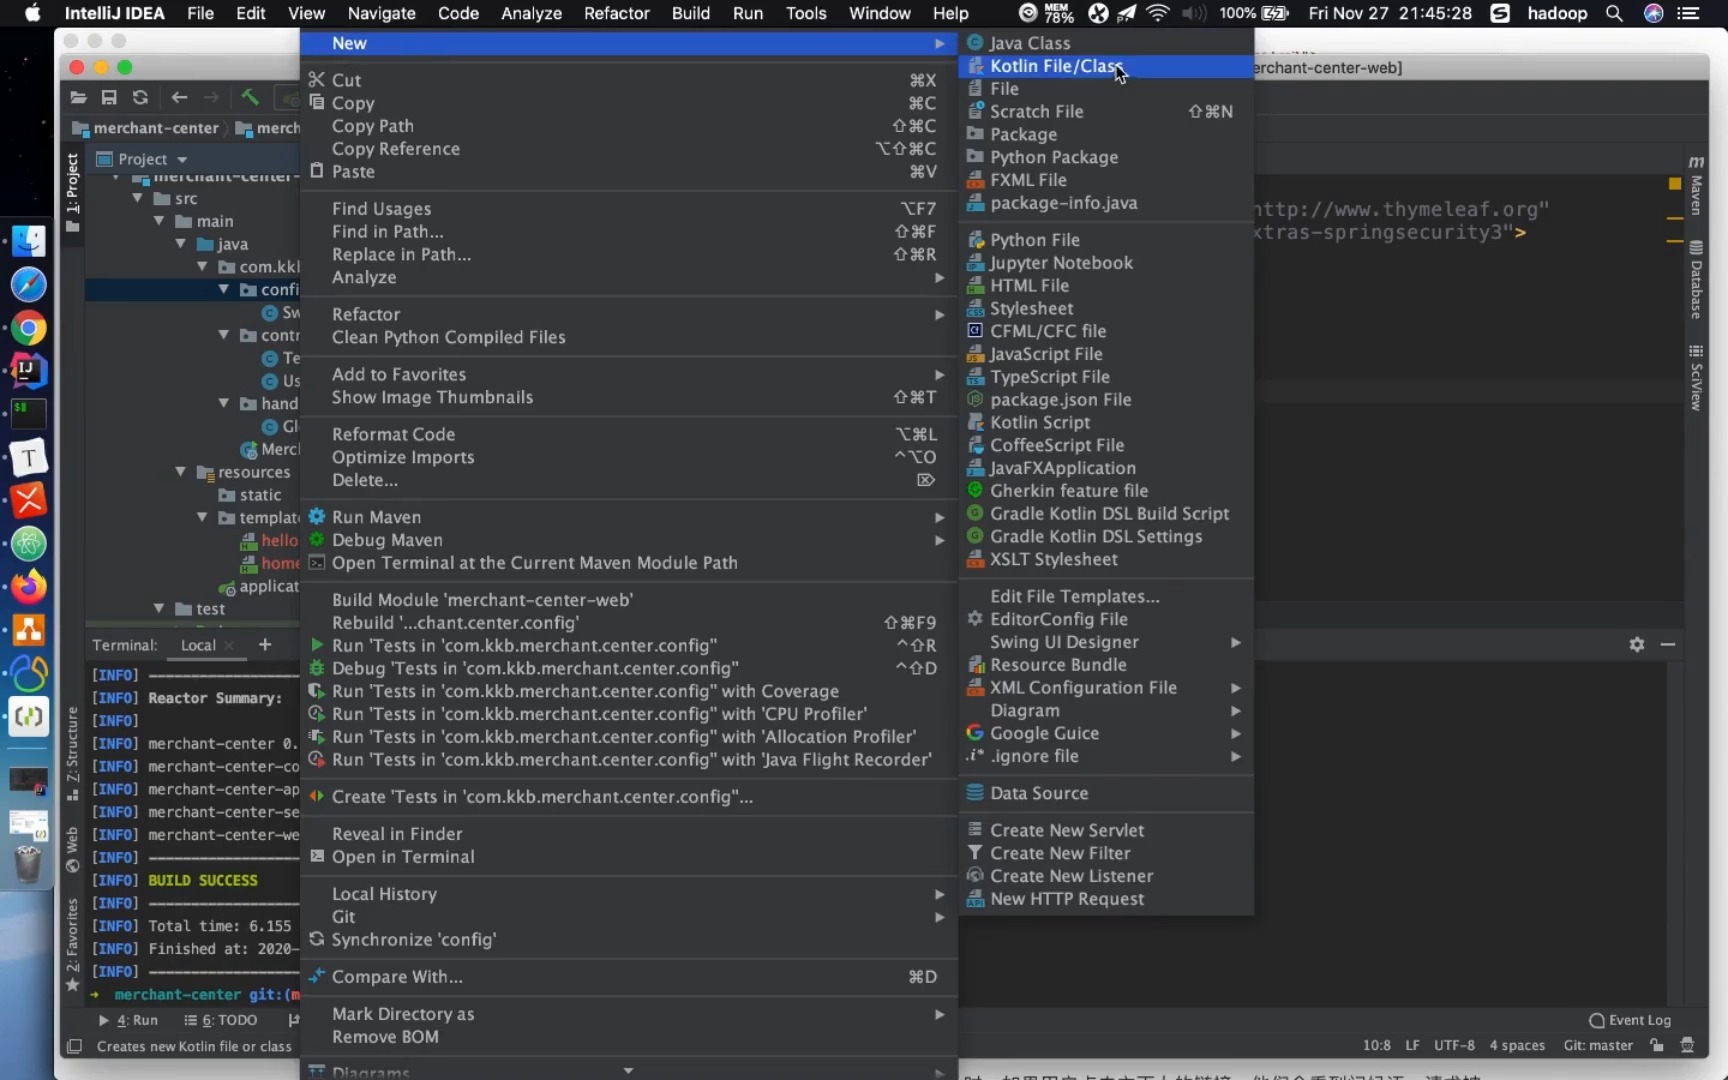This screenshot has width=1728, height=1080.
Task: Choose Compare With... entry
Action: pos(628,977)
